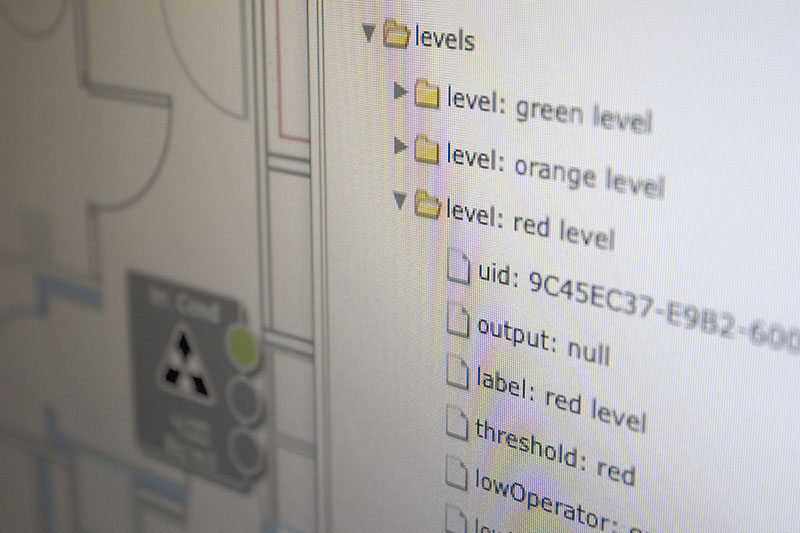Select the 'threshold: red' tree entry

tap(555, 453)
